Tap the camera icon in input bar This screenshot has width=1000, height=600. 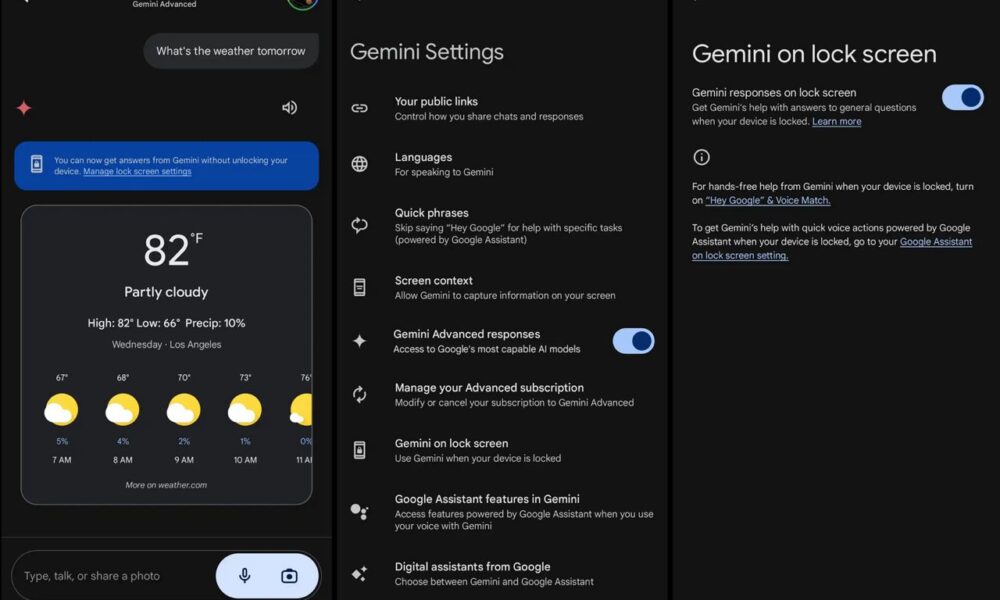point(289,576)
